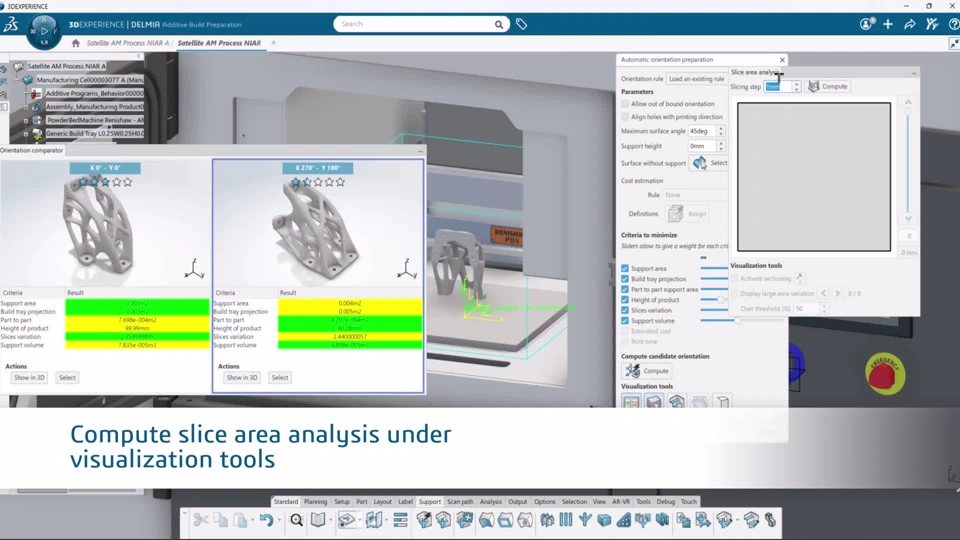
Task: Click the activate sectioning arrow icon
Action: click(800, 278)
